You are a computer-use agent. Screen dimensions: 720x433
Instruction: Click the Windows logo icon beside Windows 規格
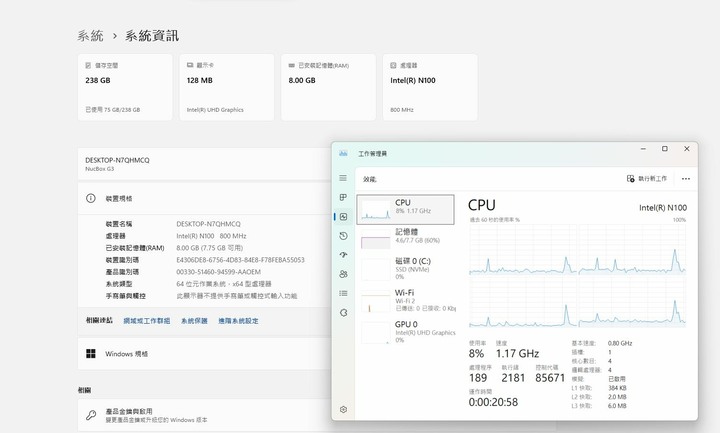click(91, 354)
